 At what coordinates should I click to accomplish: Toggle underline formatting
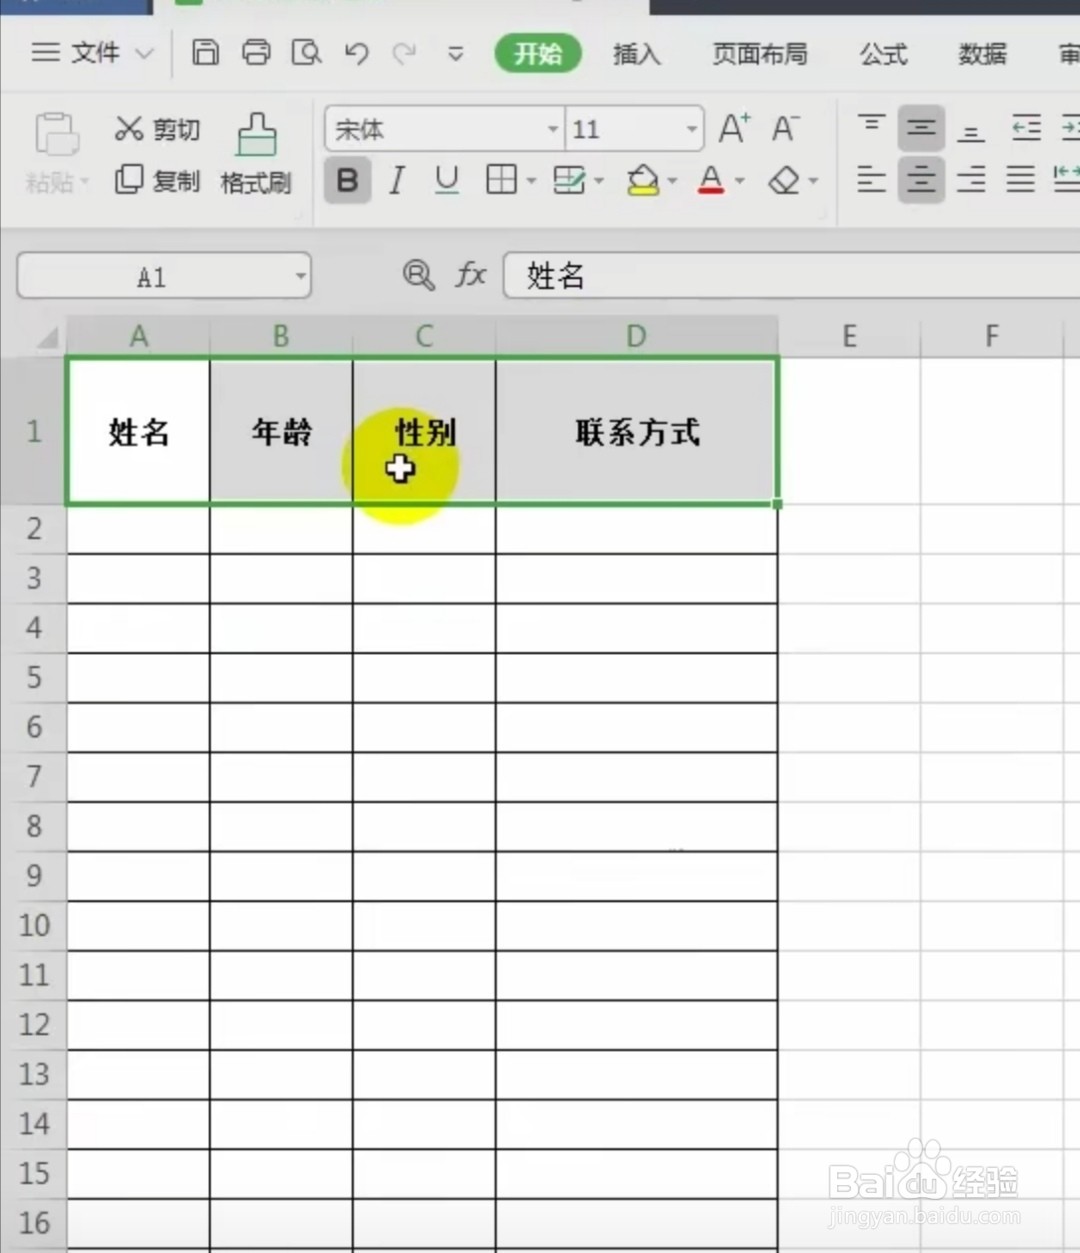click(446, 180)
